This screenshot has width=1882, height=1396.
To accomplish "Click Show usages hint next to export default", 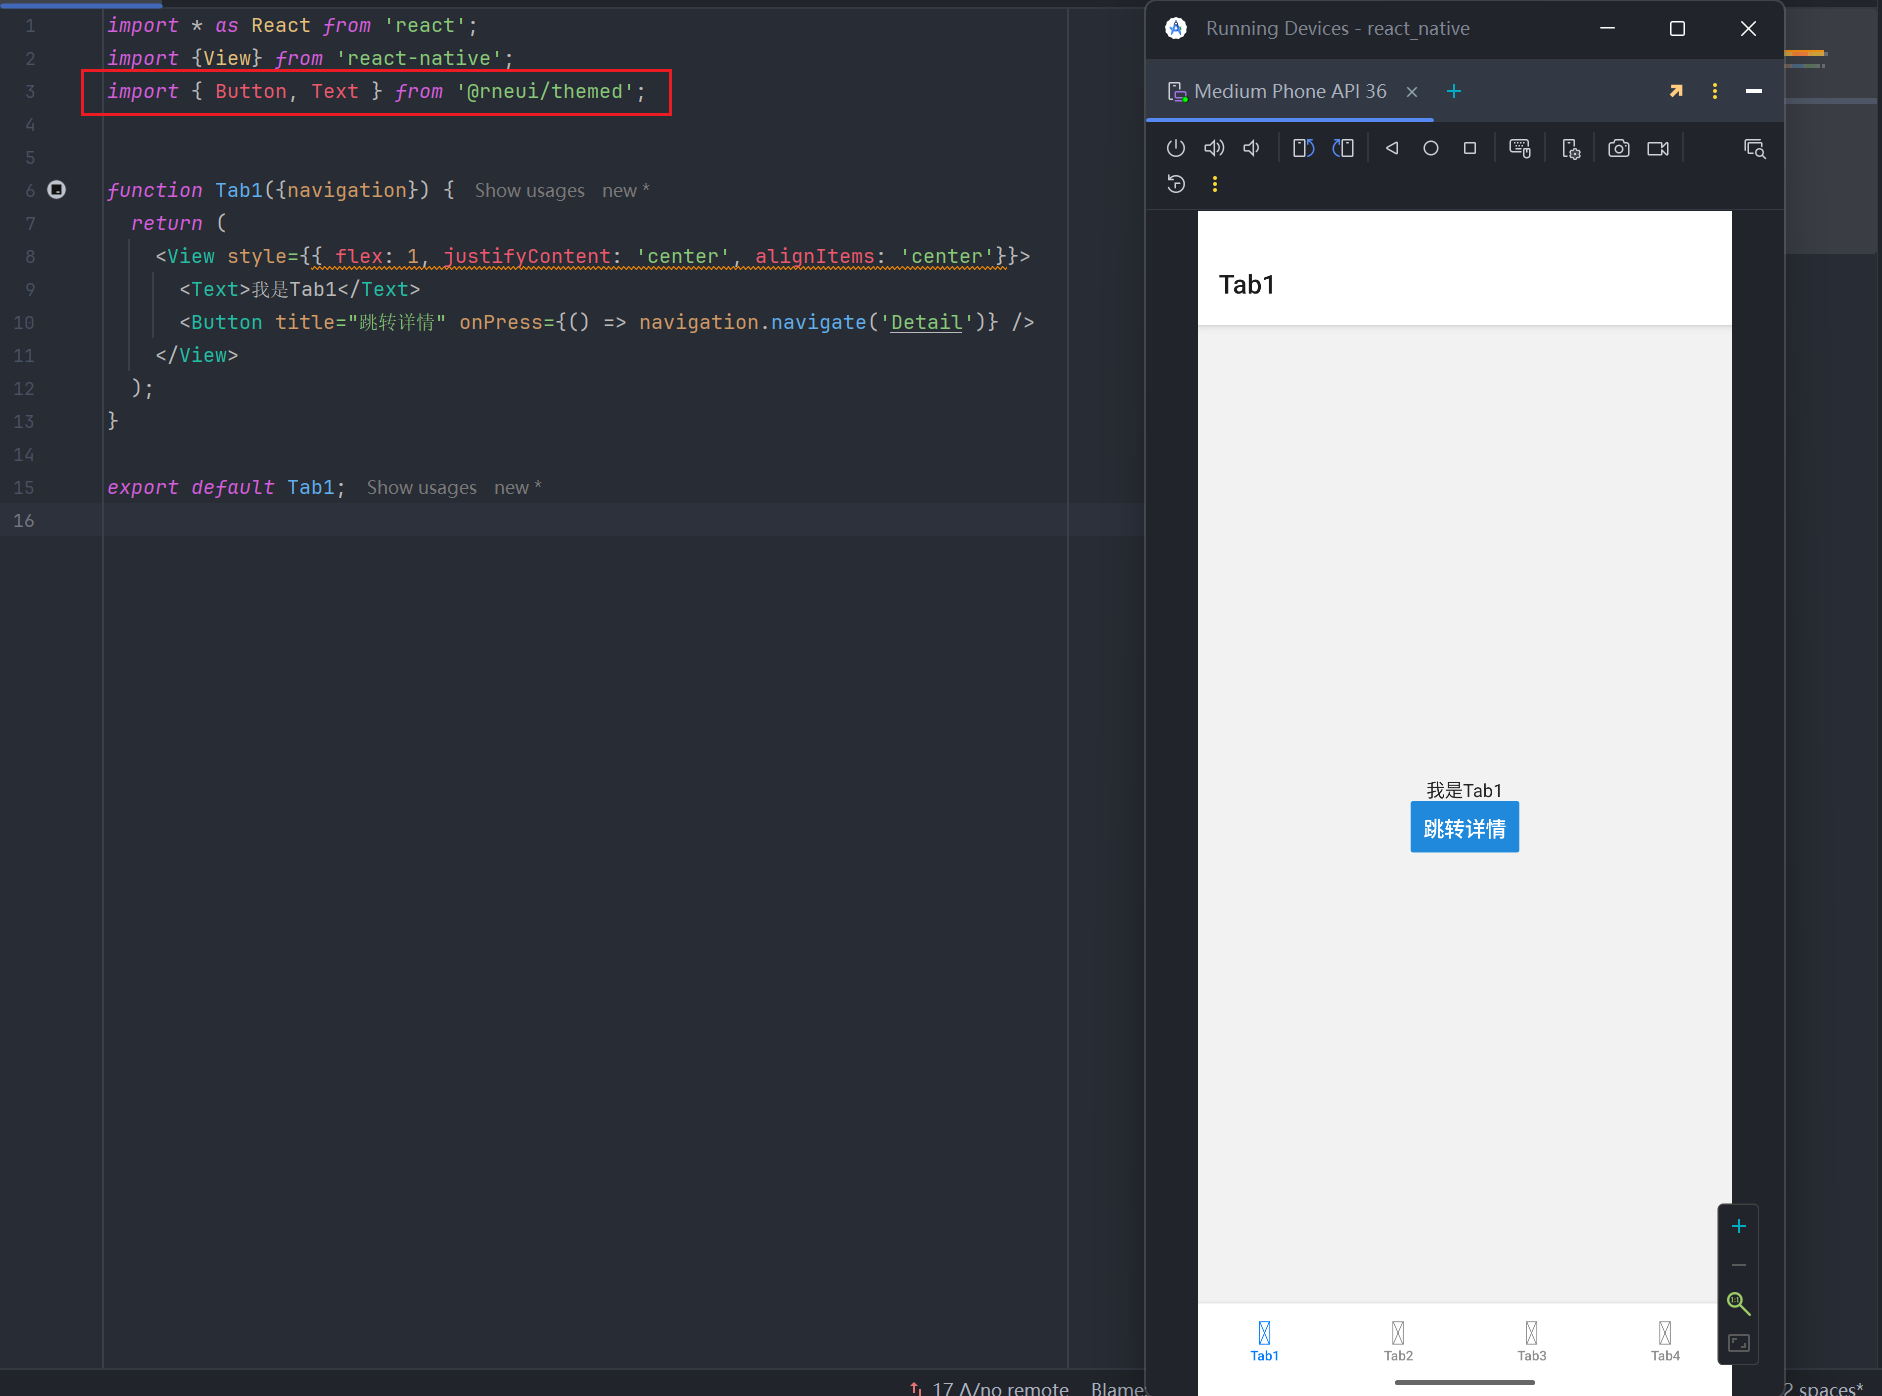I will tap(421, 487).
